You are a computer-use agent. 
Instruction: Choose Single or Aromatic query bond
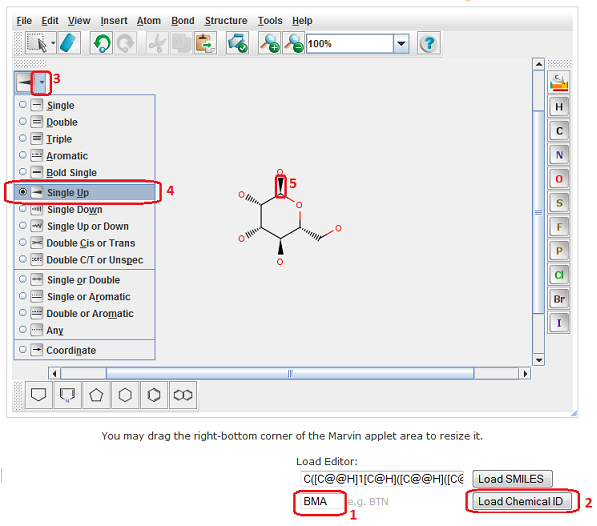point(85,296)
